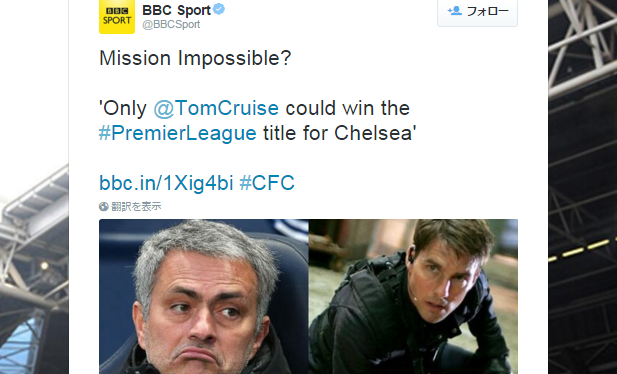The height and width of the screenshot is (374, 617).
Task: Open the earpiece man photo
Action: tap(413, 296)
